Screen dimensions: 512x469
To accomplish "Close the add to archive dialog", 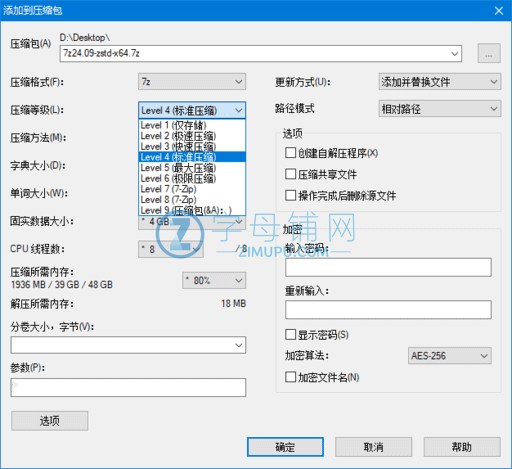I will click(499, 11).
